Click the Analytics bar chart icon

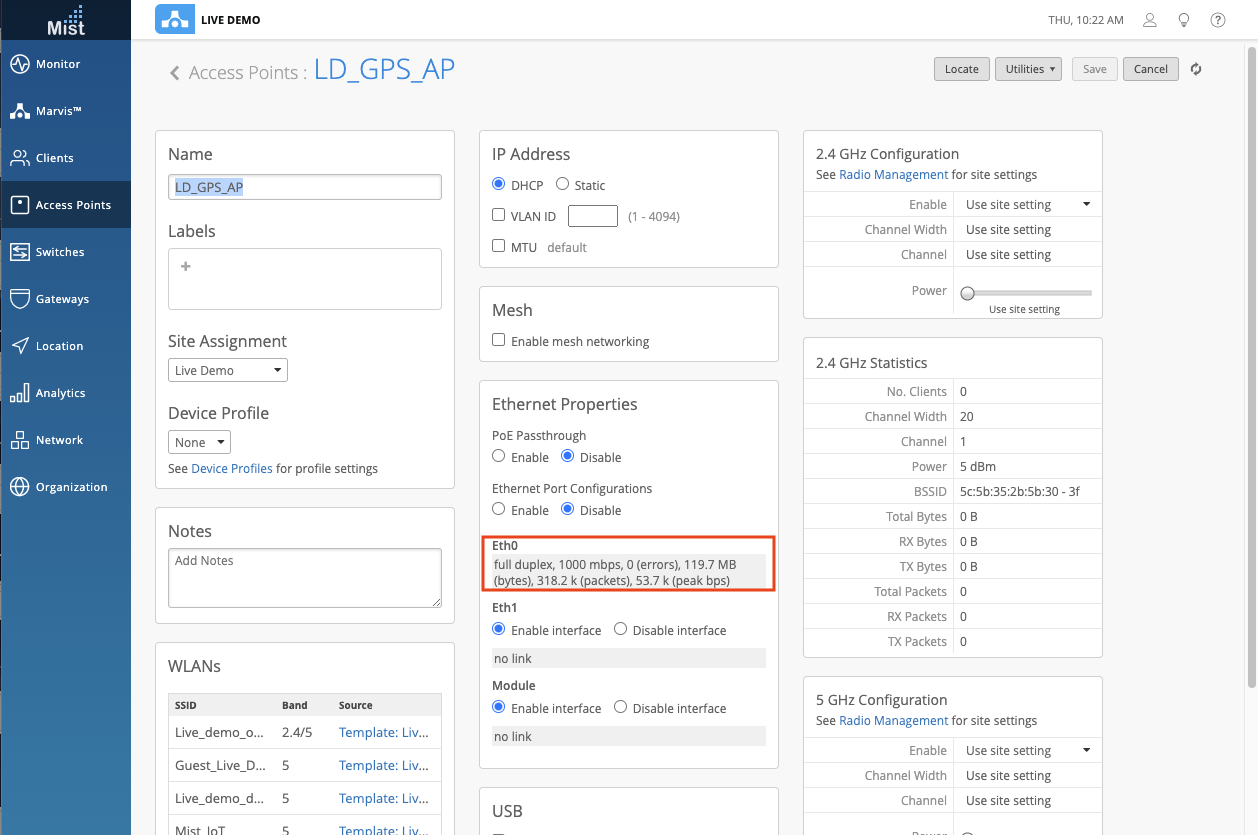coord(20,393)
